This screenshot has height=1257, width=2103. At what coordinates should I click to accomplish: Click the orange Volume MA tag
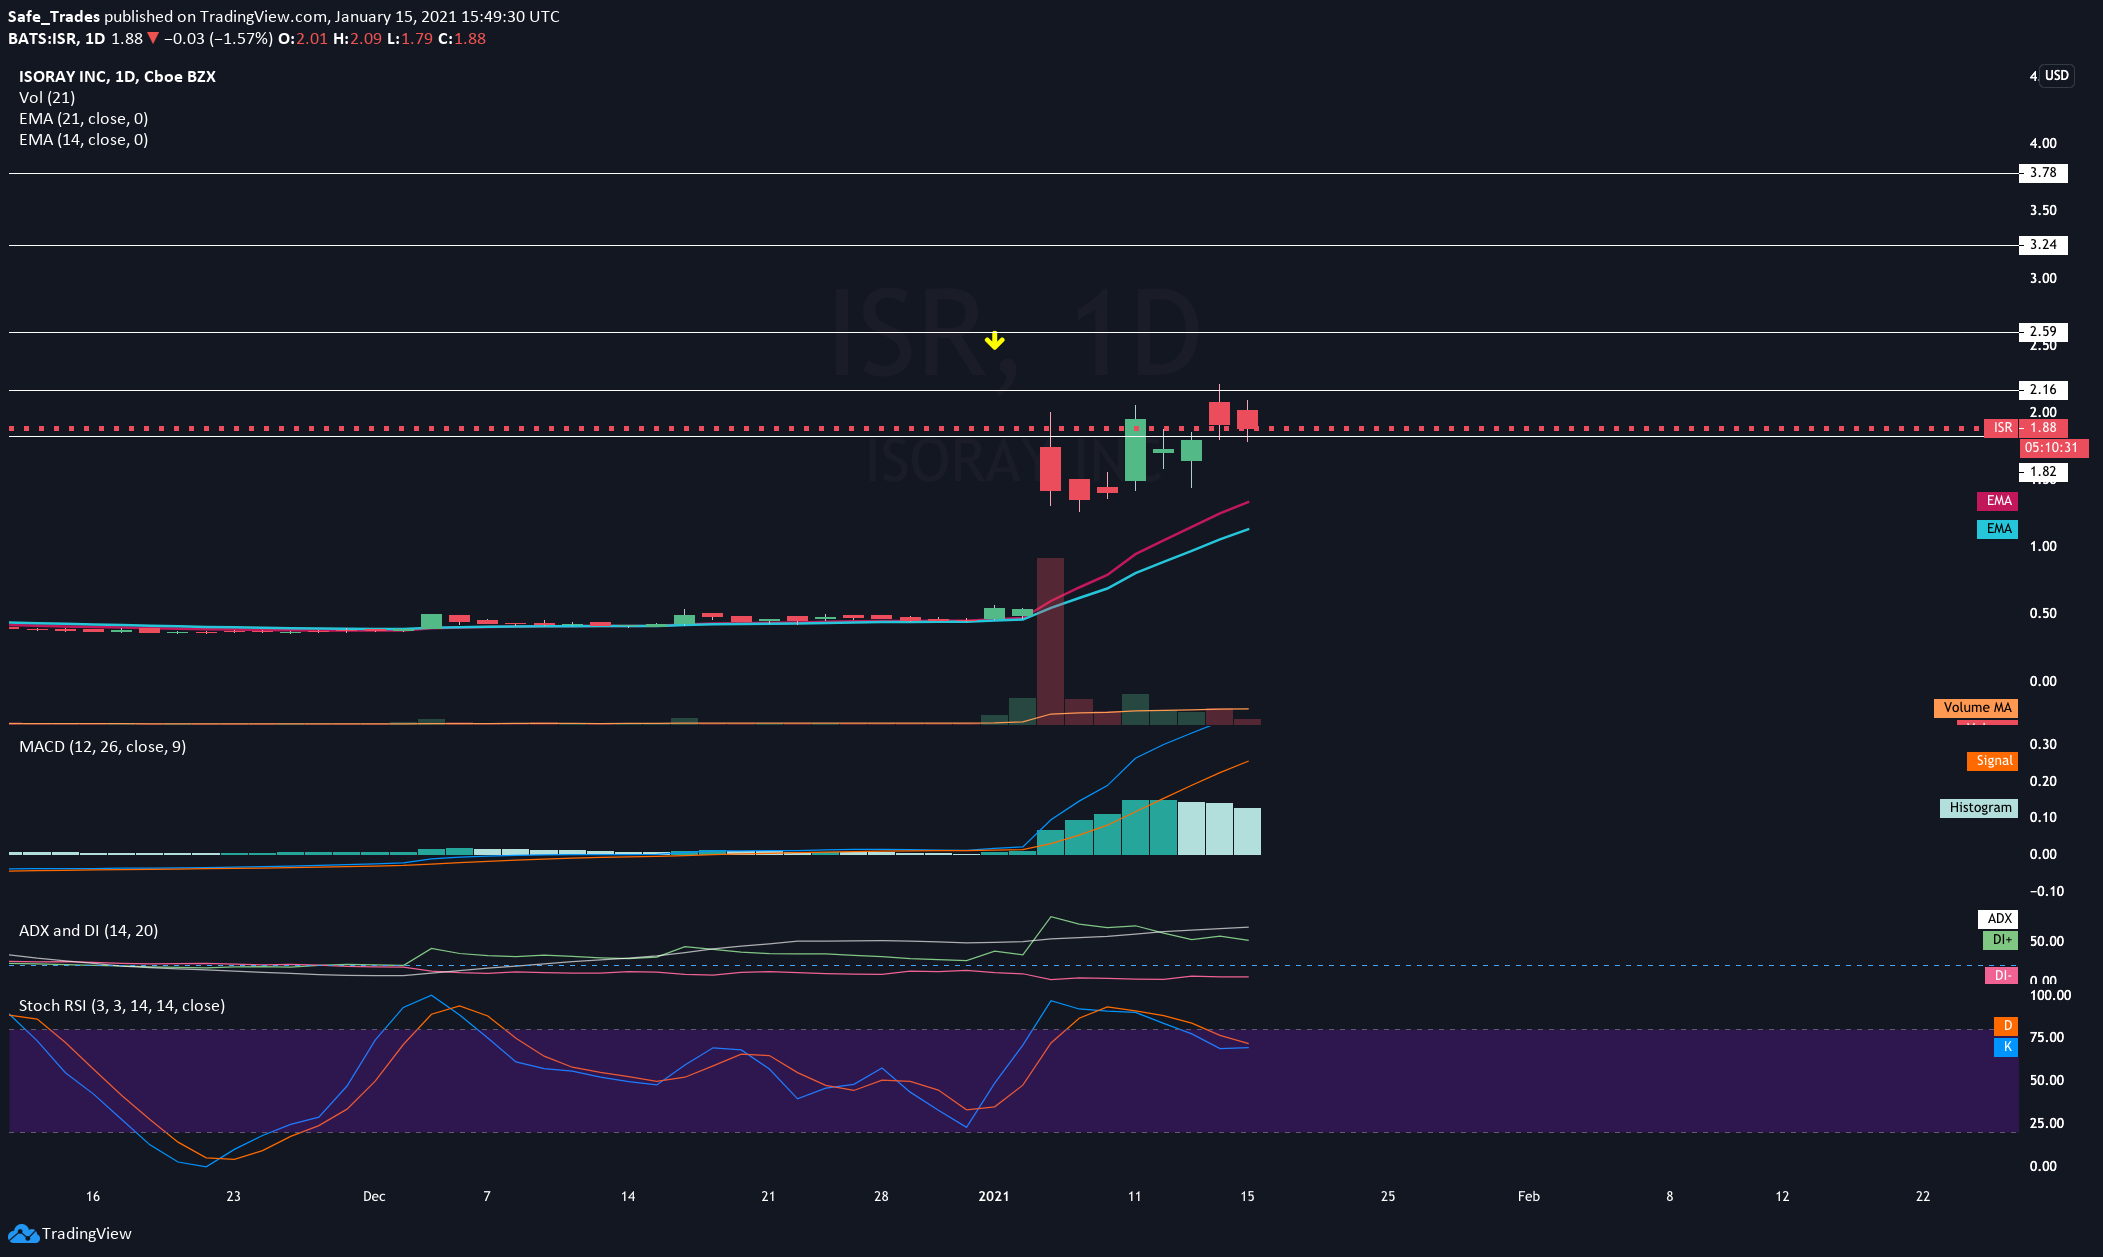point(1976,708)
